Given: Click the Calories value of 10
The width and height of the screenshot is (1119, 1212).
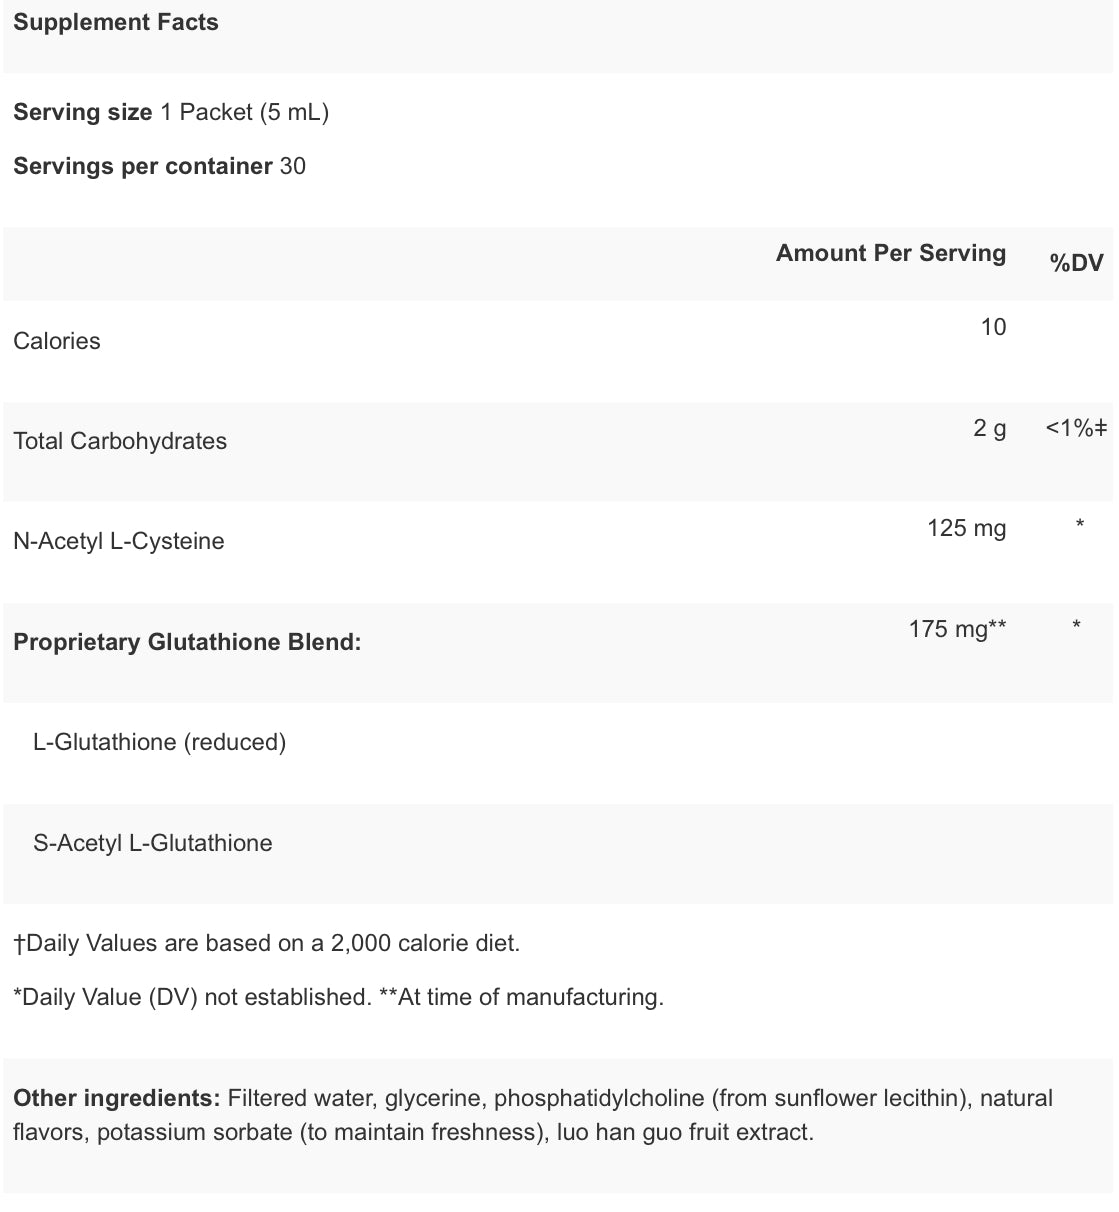Looking at the screenshot, I should 993,327.
